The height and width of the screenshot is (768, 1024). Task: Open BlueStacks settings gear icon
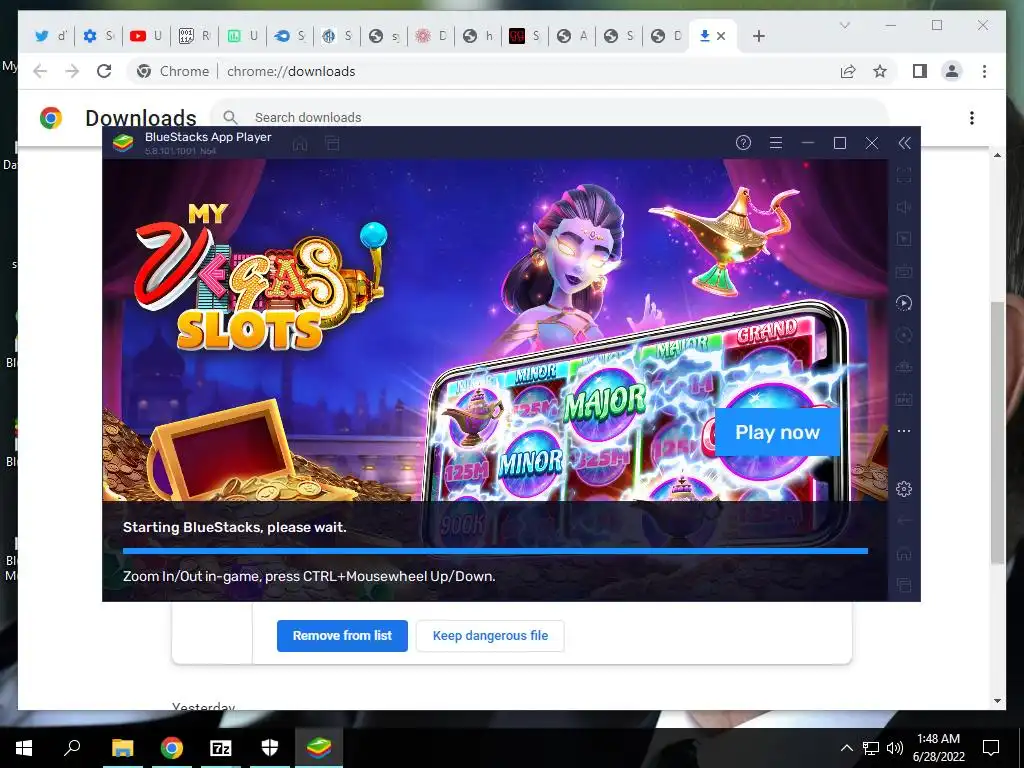(x=904, y=488)
